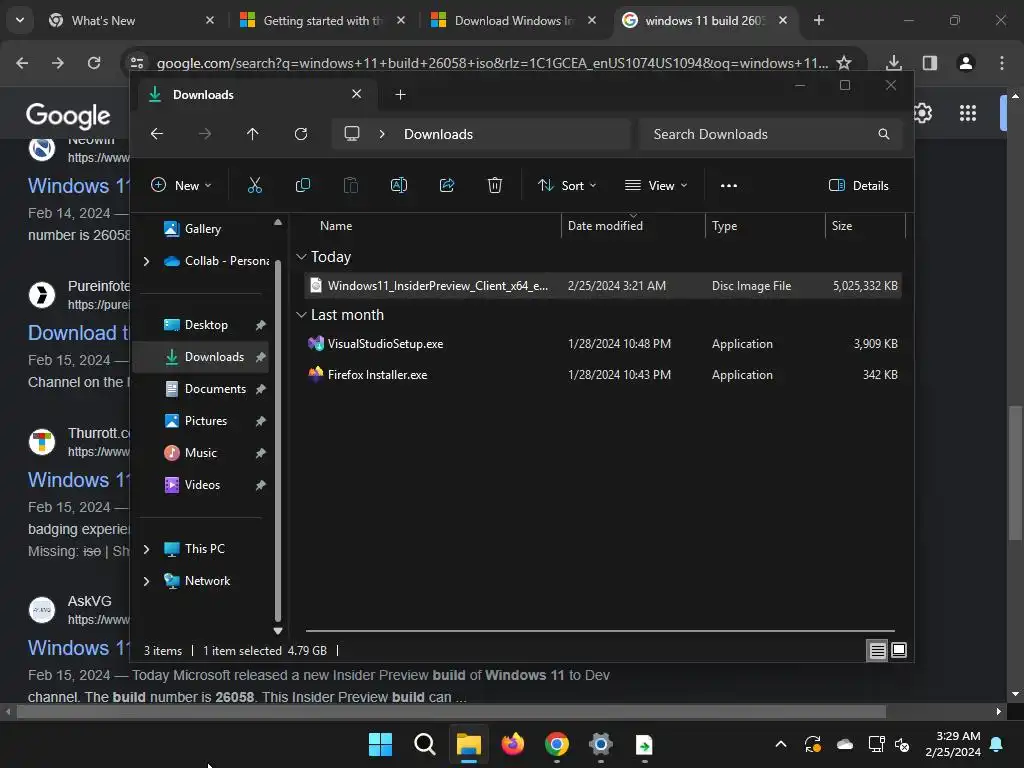Refresh the Downloads folder view

[x=300, y=134]
